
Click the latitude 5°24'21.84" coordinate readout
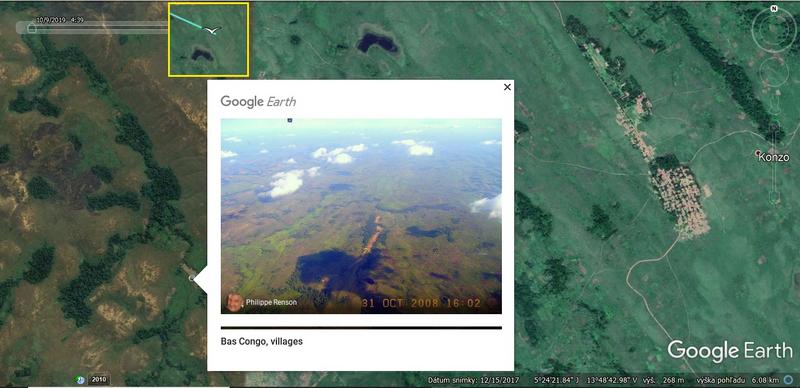tap(557, 380)
